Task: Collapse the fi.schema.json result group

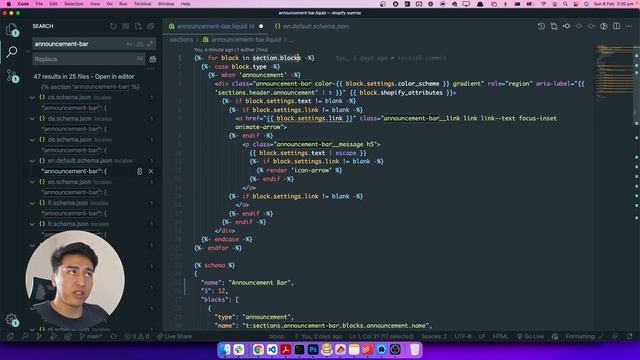Action: click(x=32, y=203)
